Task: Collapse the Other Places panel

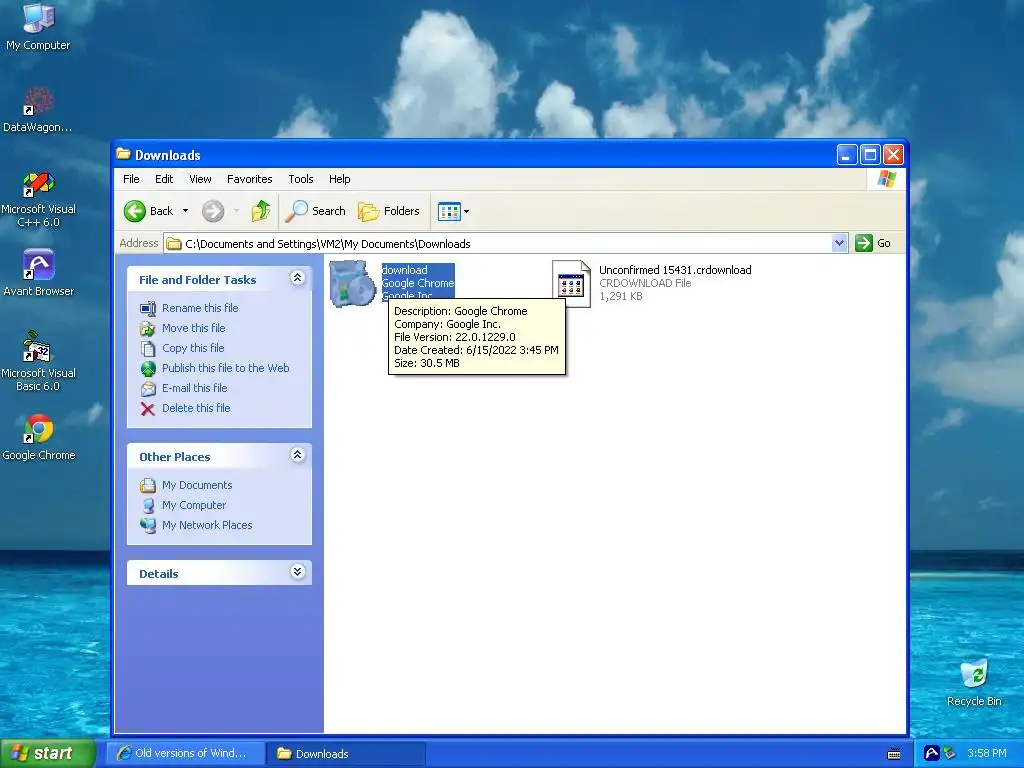Action: click(297, 455)
